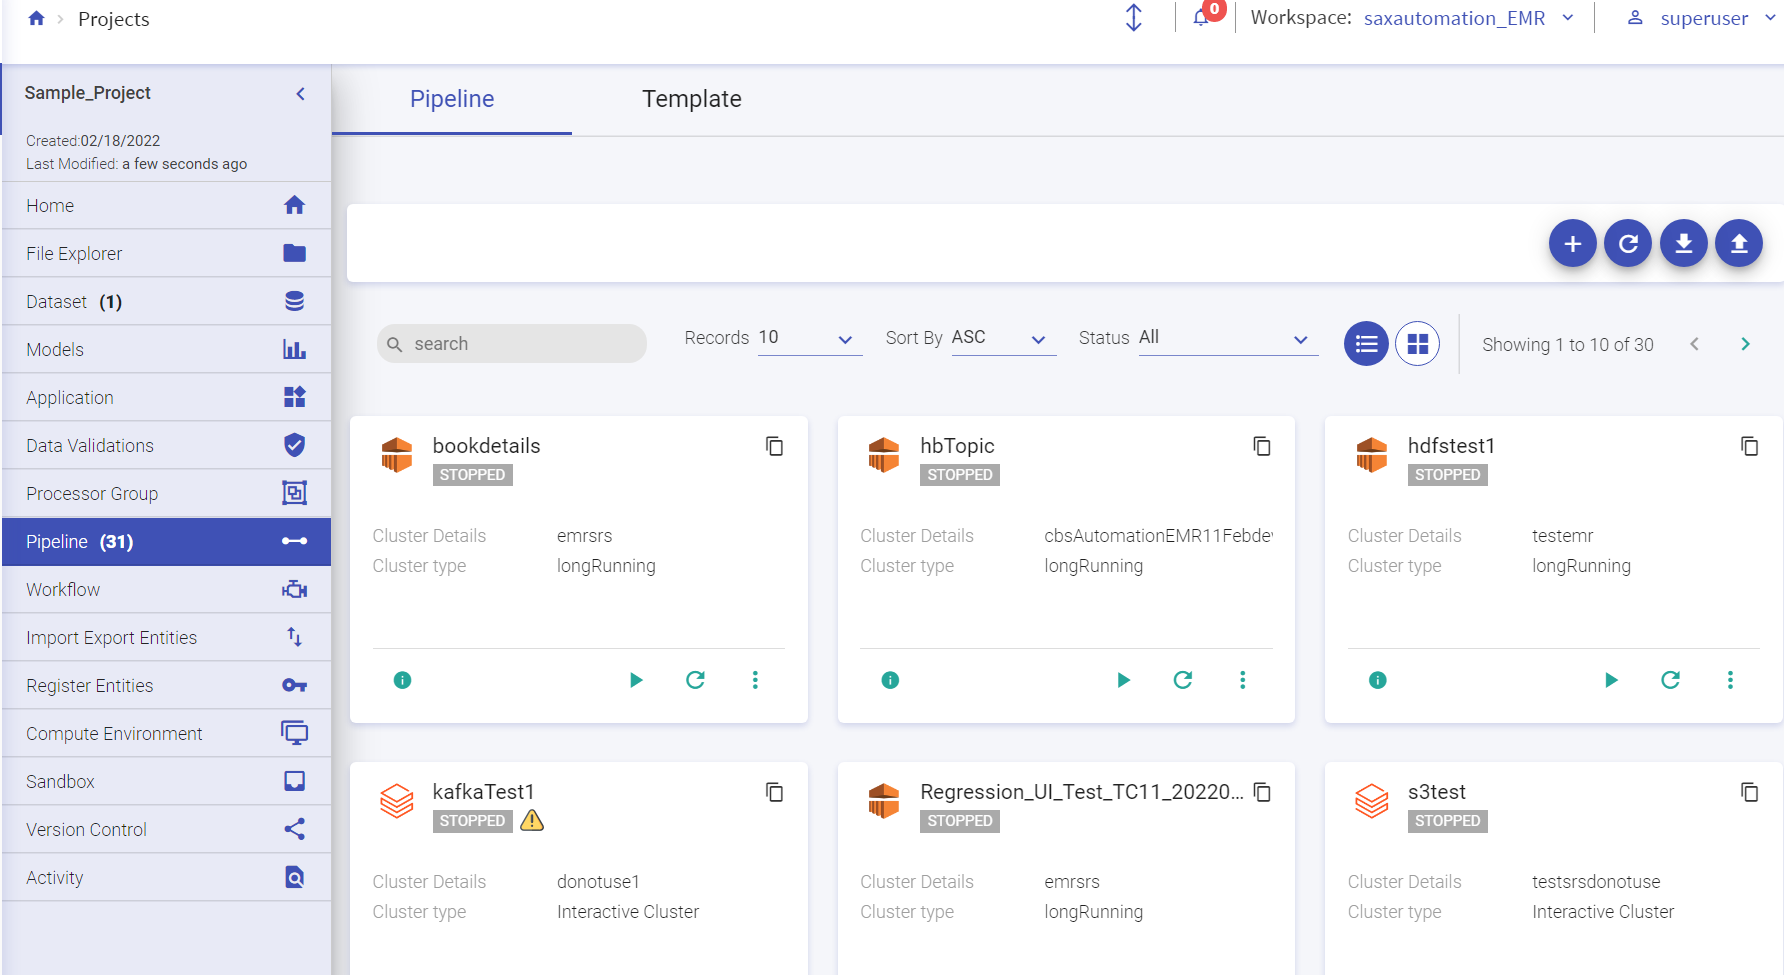1784x975 pixels.
Task: Collapse the Sample_Project sidebar
Action: point(300,93)
